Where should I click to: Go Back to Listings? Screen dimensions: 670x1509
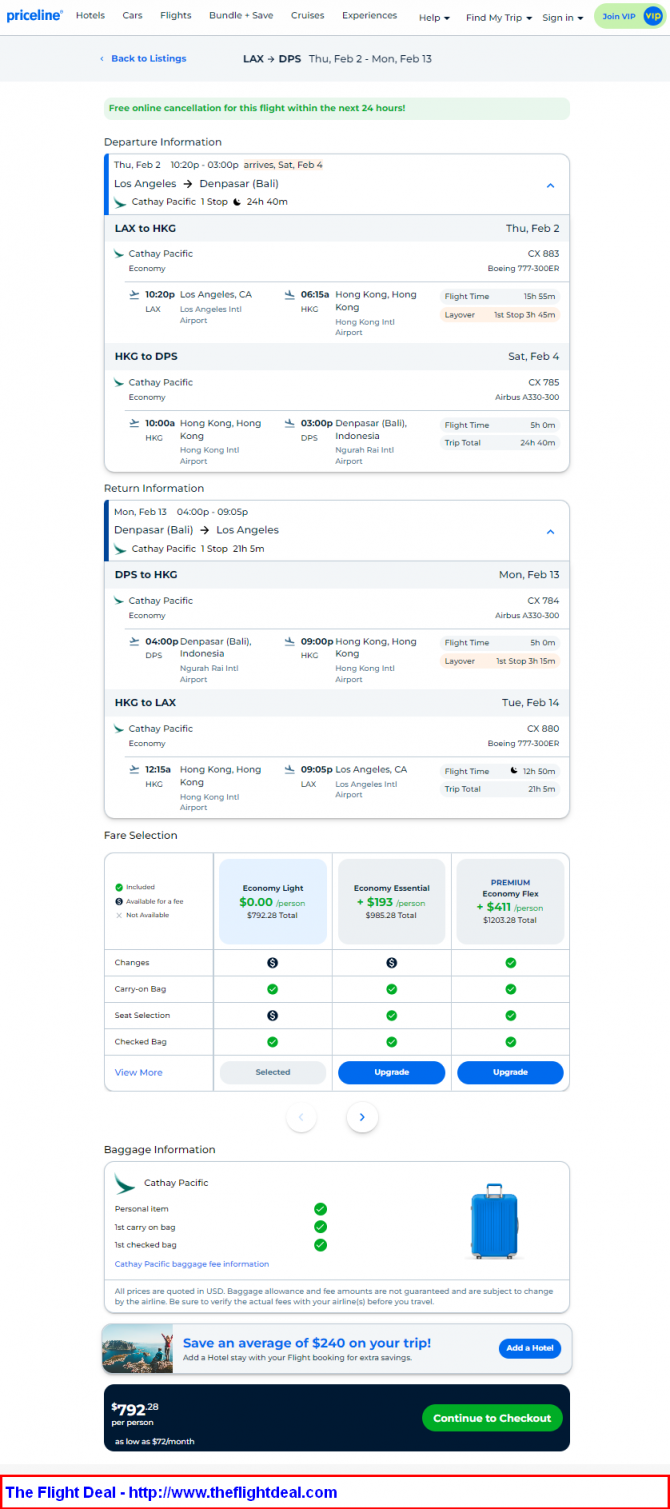143,59
